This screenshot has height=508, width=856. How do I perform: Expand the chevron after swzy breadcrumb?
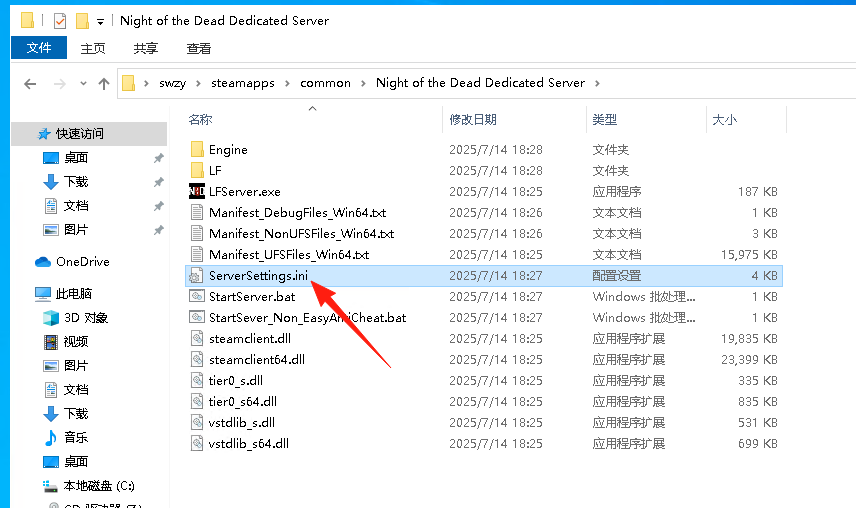pos(199,83)
